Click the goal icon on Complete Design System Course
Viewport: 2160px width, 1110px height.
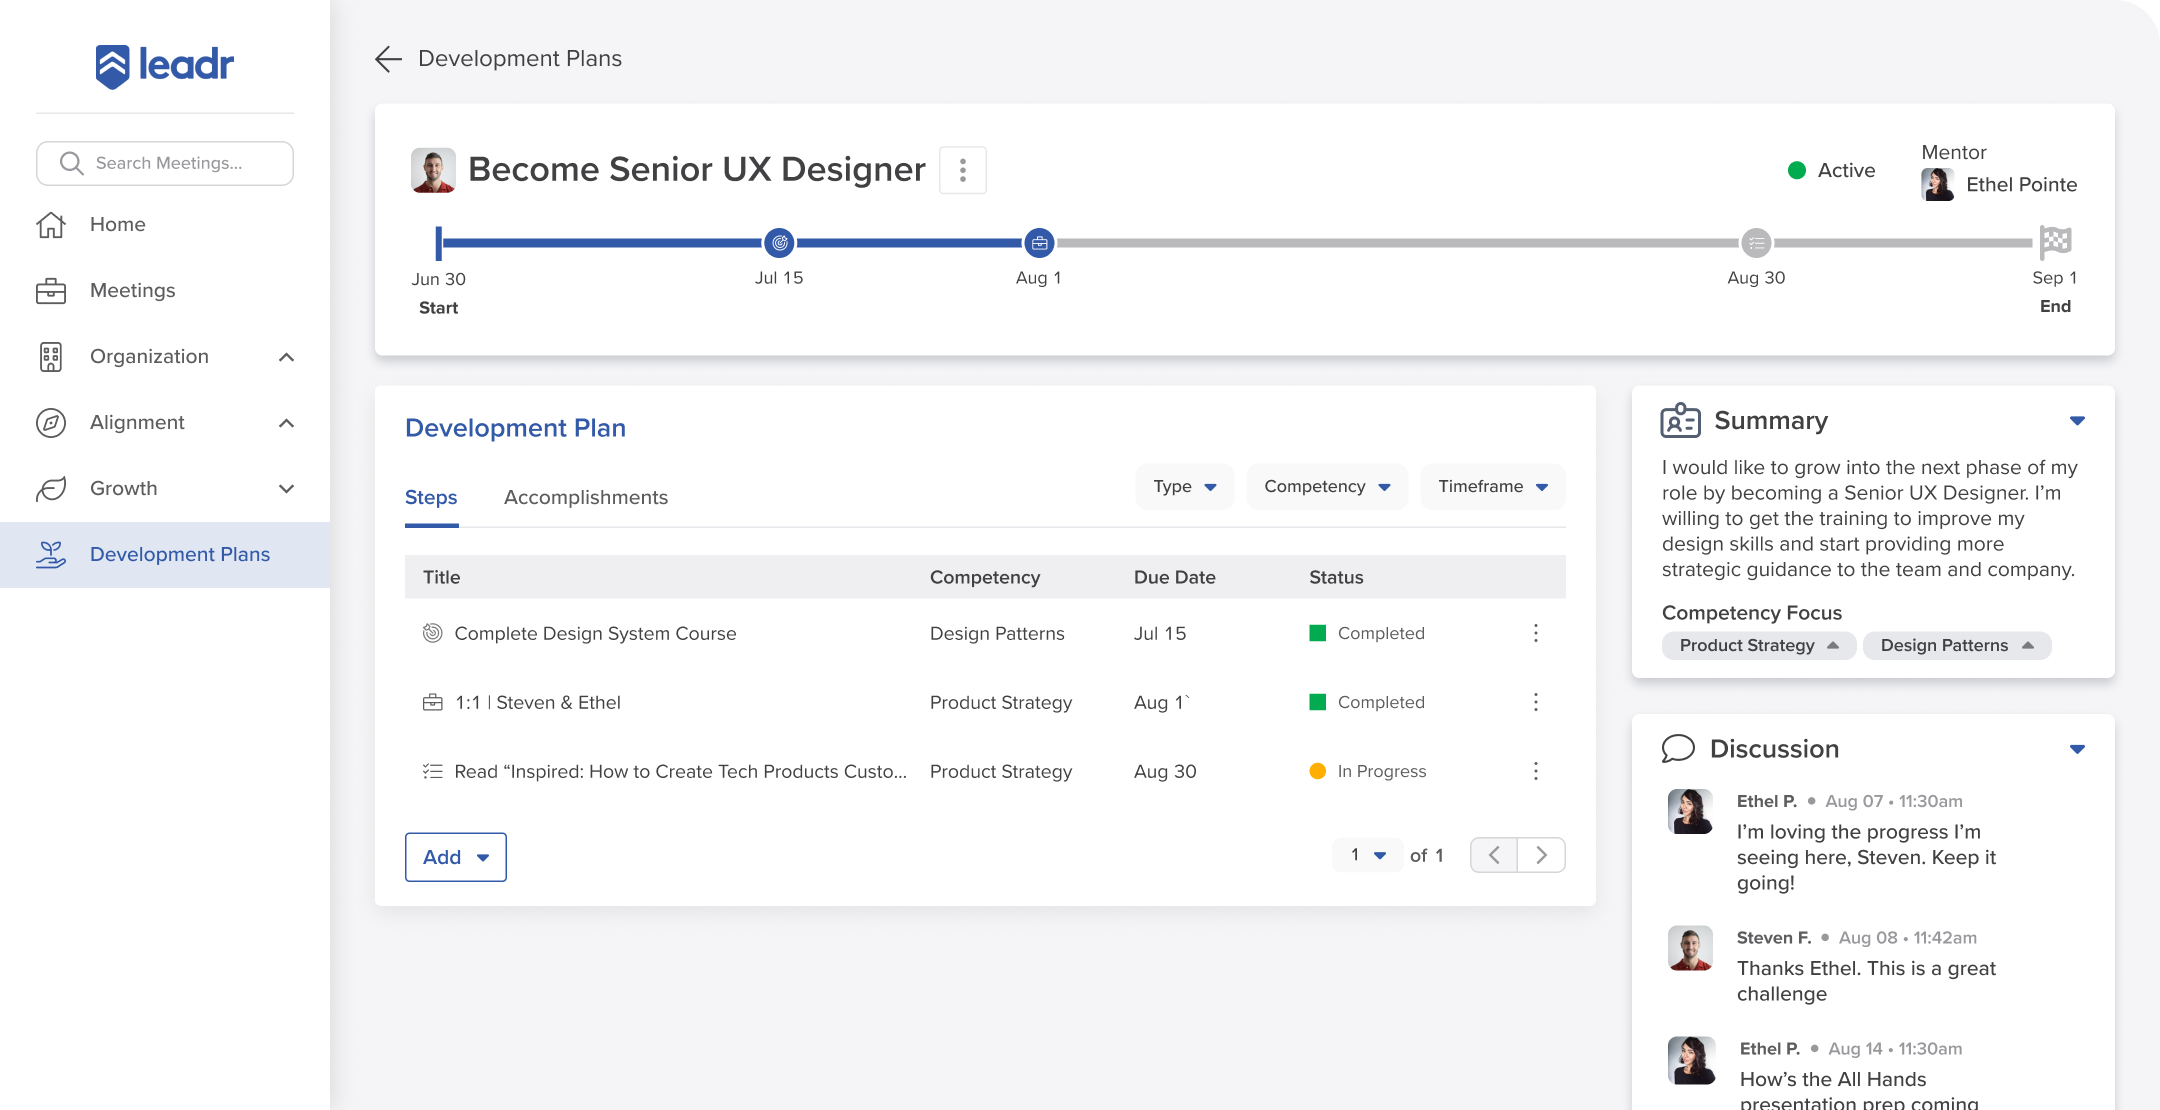tap(432, 633)
